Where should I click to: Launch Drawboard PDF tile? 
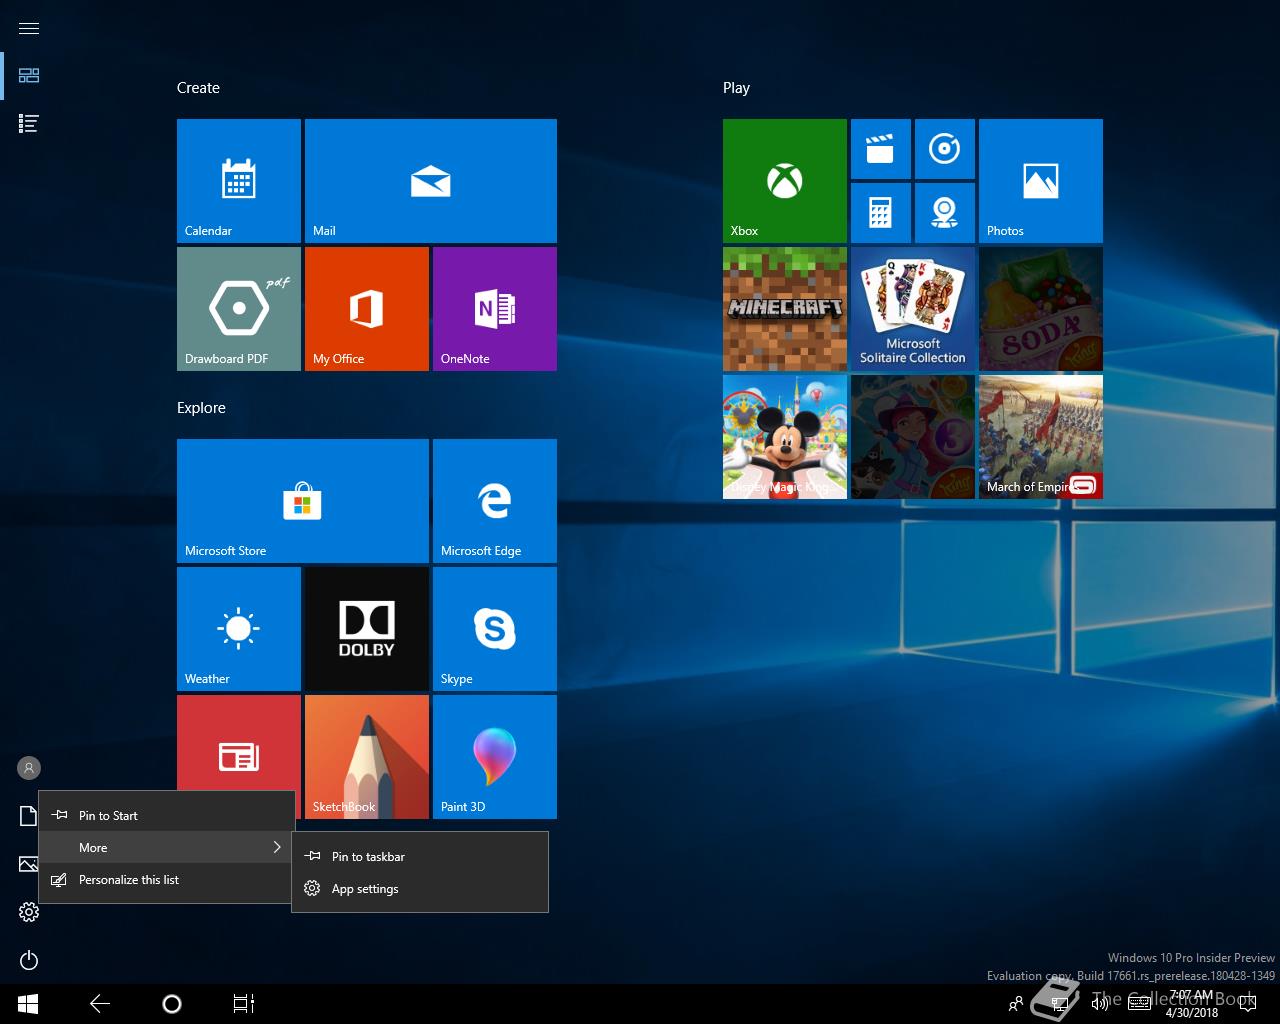click(239, 309)
